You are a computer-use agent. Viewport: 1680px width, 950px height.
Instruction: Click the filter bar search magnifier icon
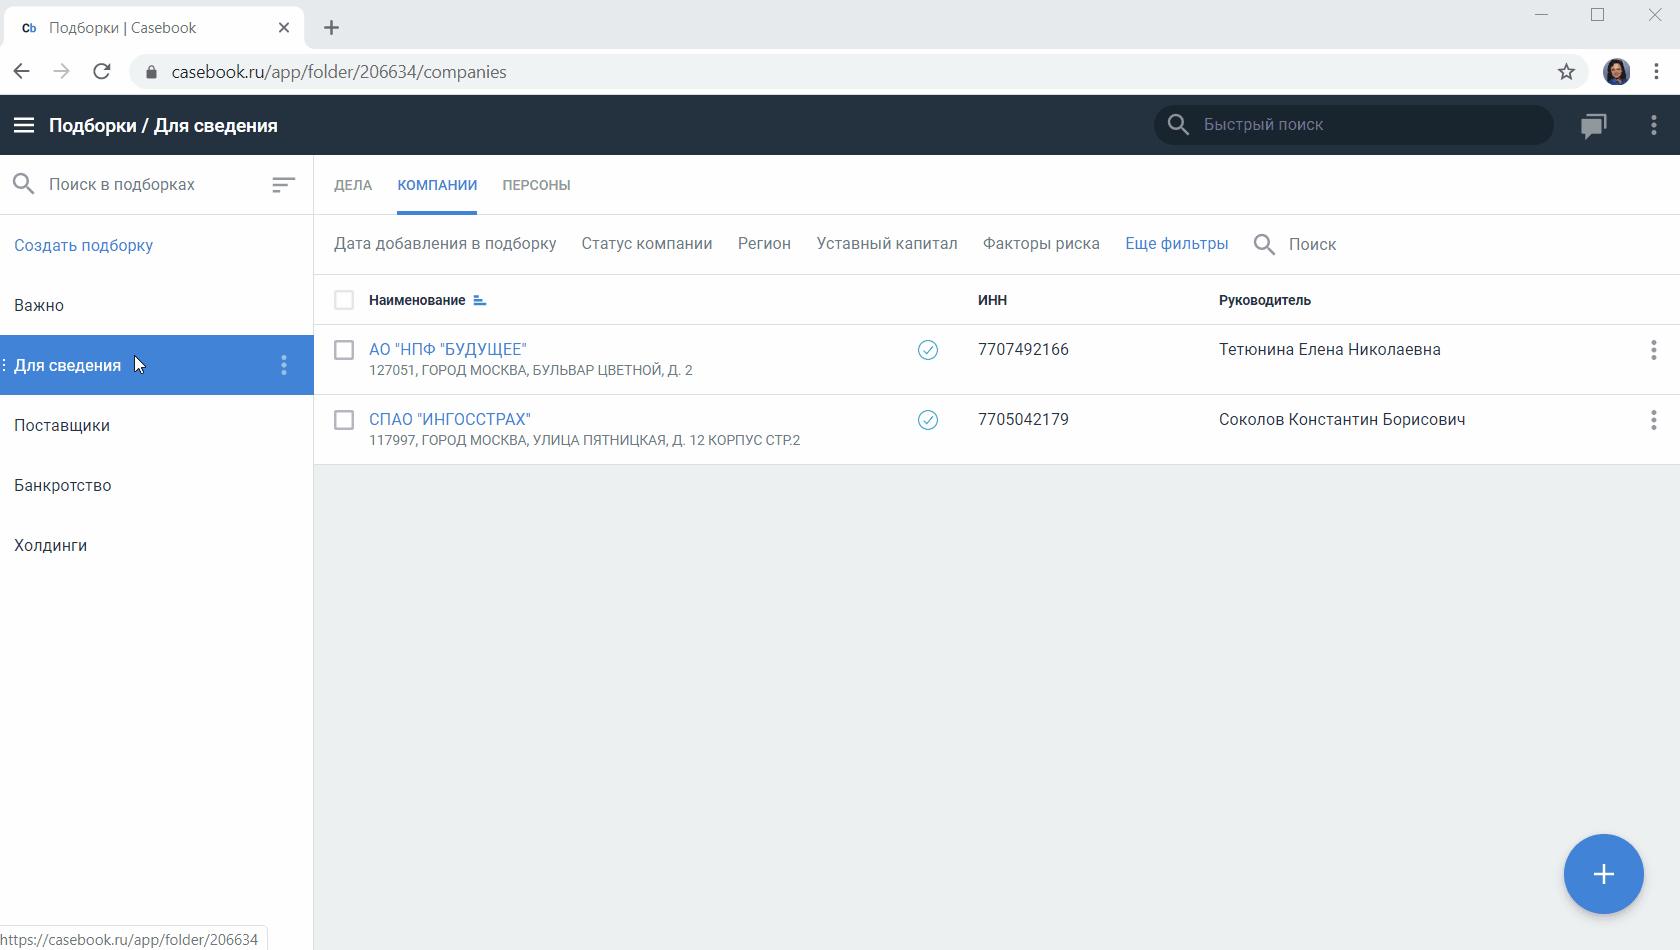(x=1264, y=244)
